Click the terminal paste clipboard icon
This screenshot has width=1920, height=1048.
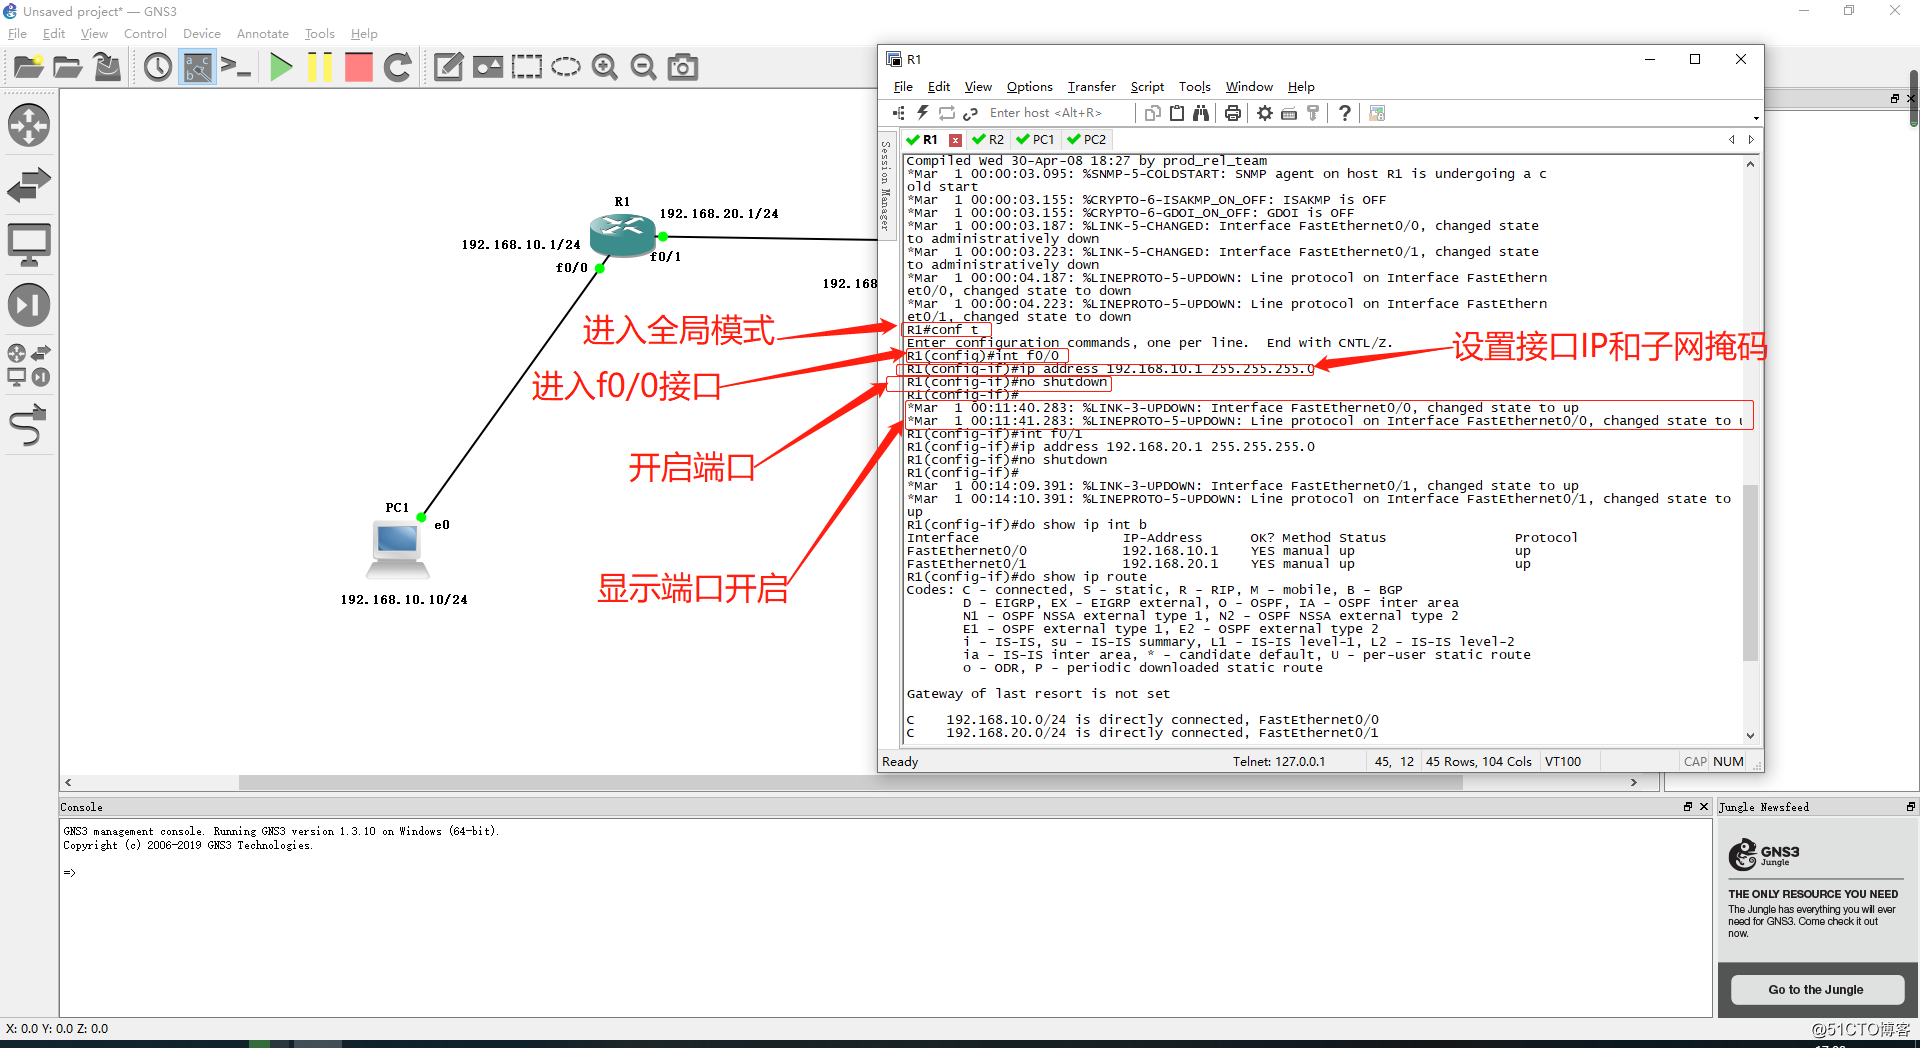[1177, 113]
